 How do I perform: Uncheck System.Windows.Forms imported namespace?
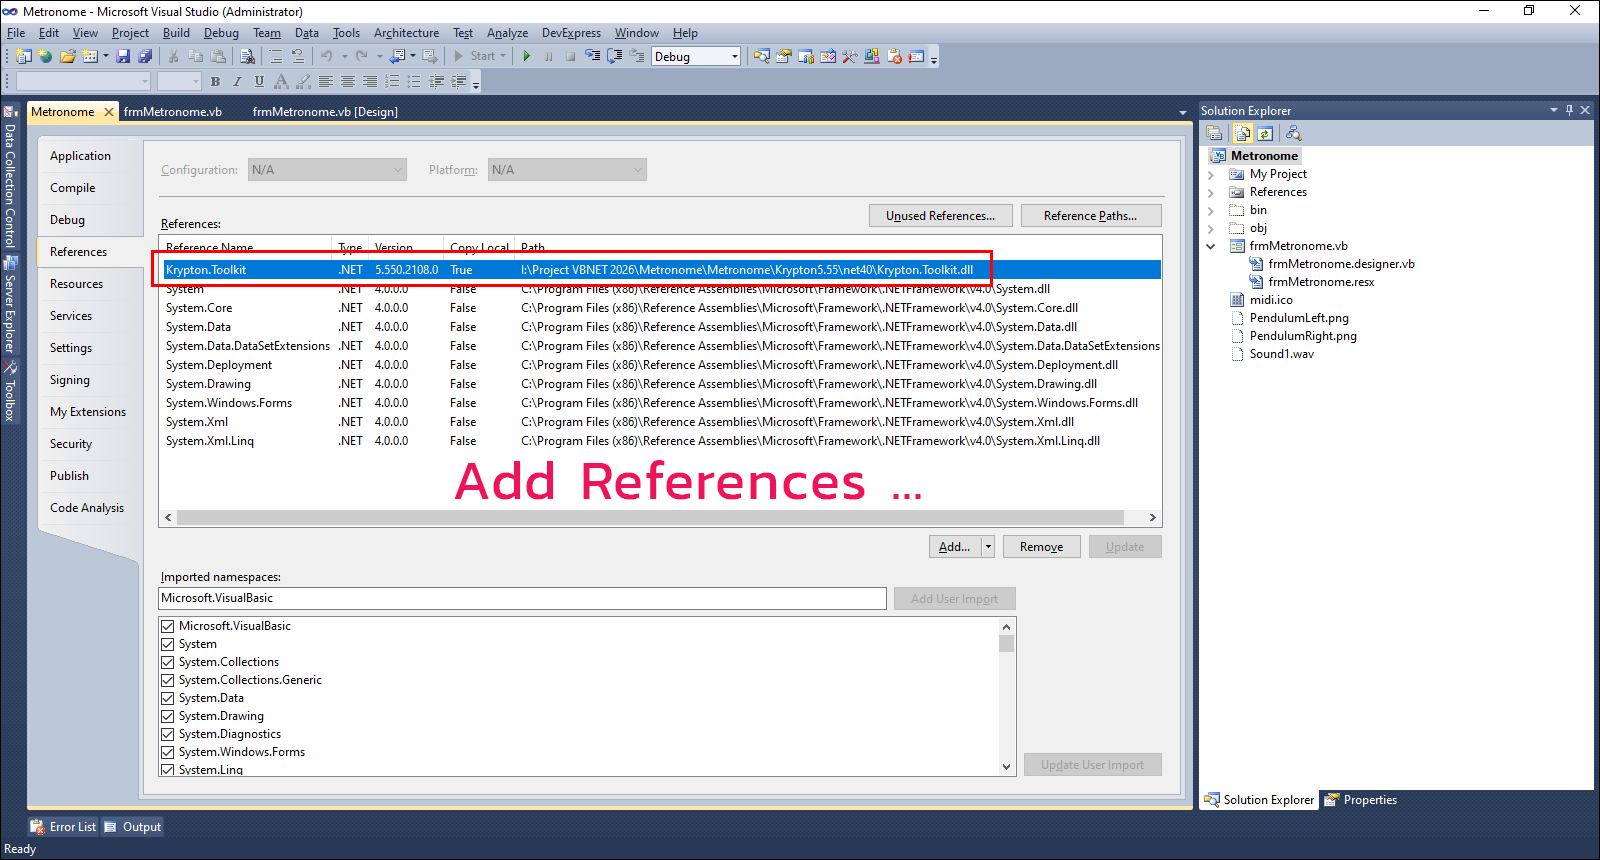tap(168, 752)
